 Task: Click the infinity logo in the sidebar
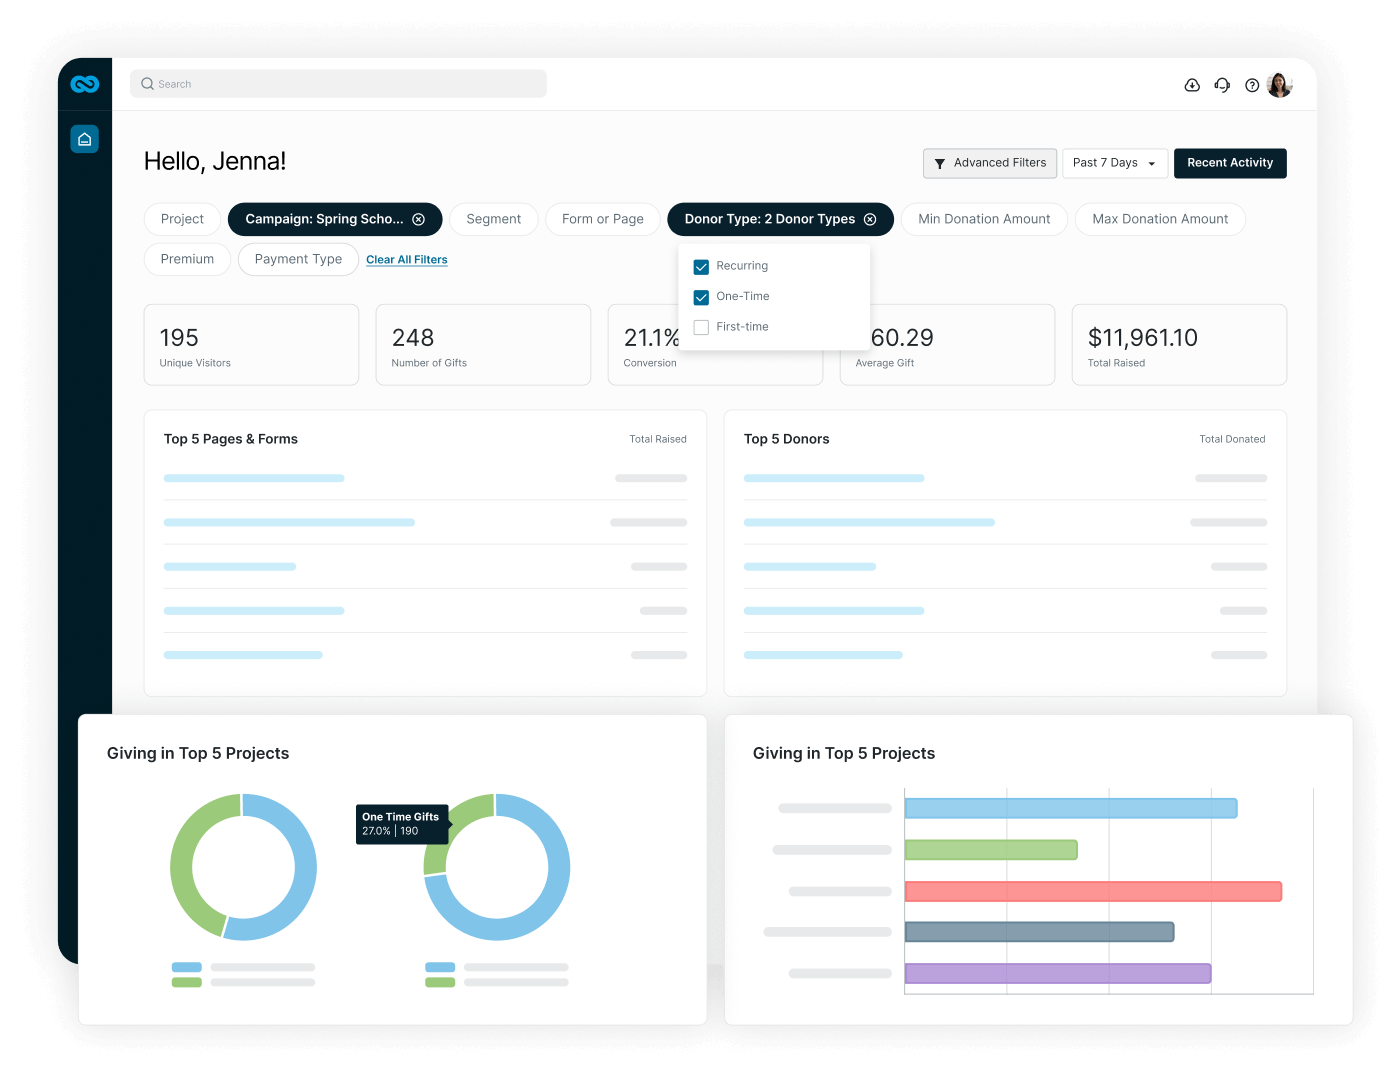85,85
